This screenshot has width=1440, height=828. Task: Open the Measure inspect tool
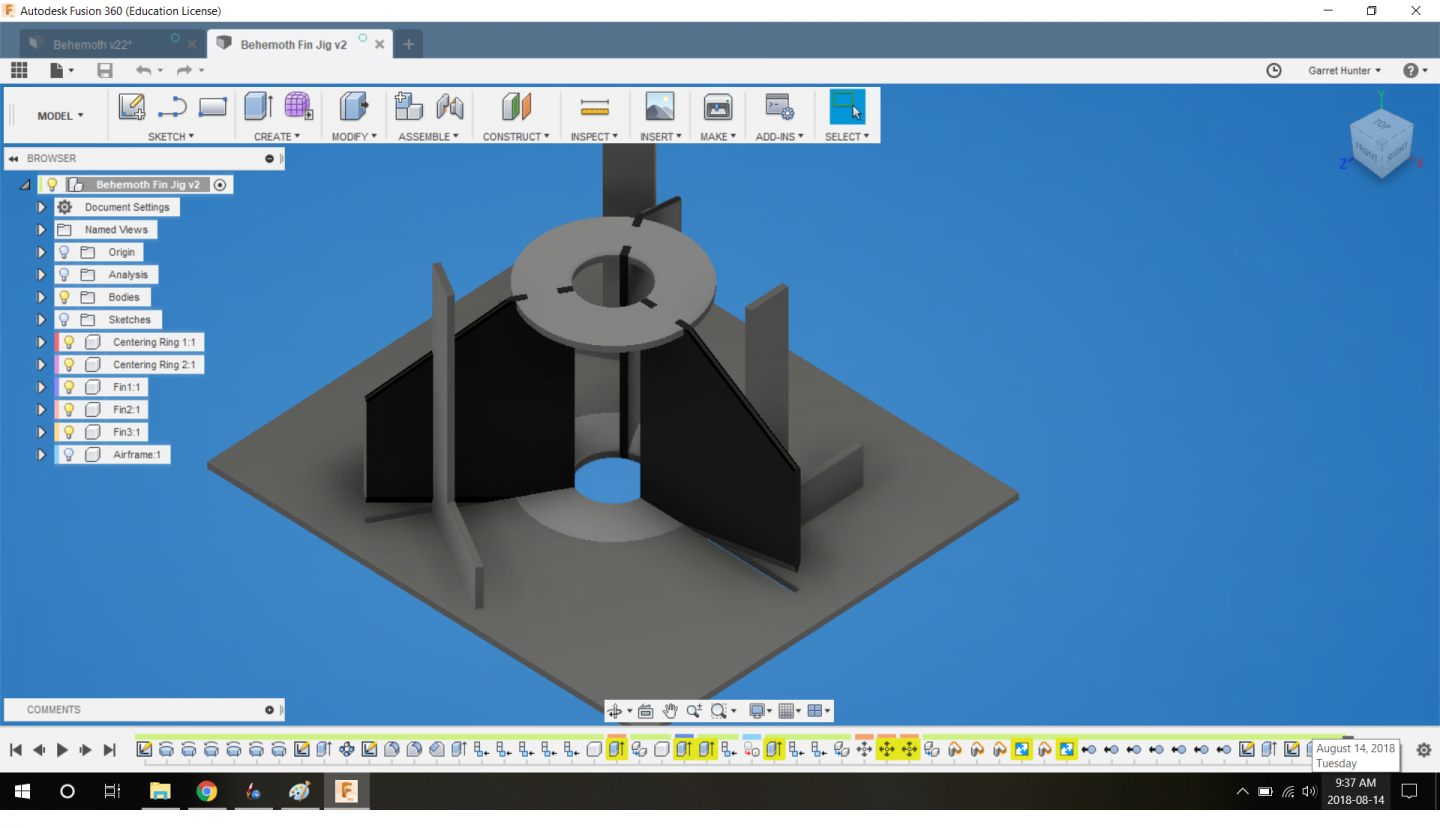(594, 107)
